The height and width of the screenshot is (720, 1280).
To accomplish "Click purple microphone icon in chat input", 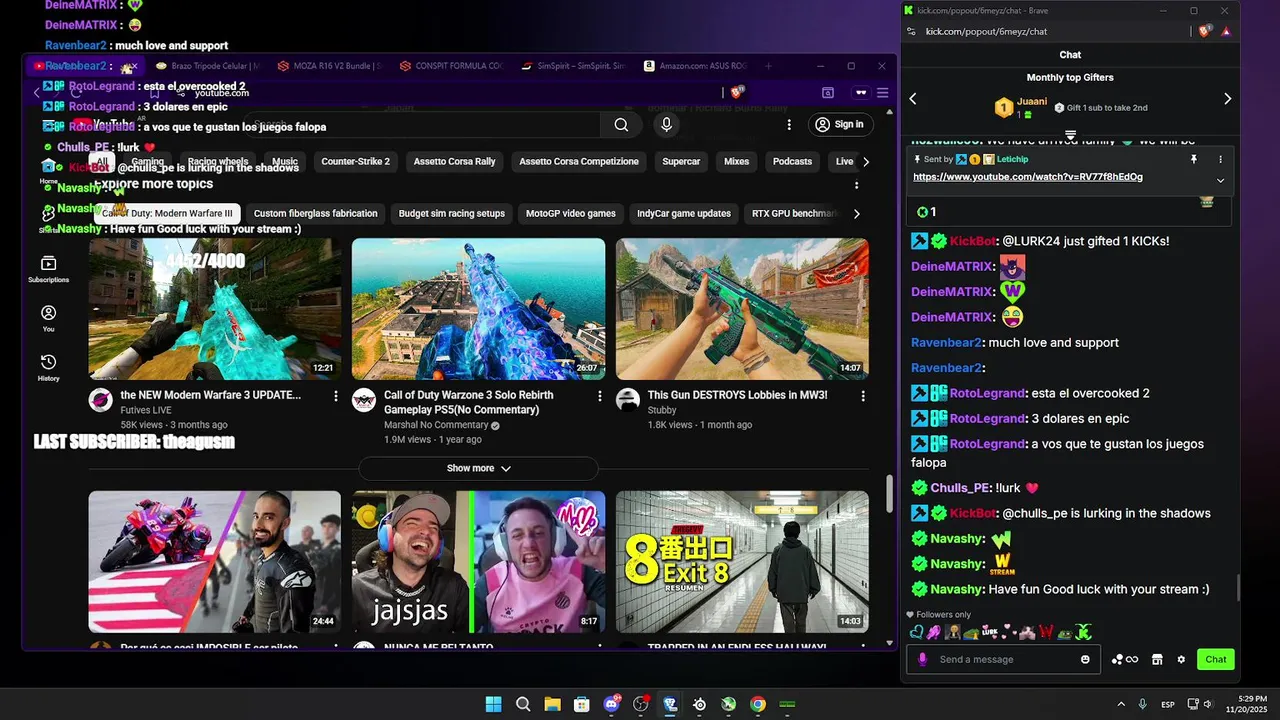I will click(x=922, y=659).
